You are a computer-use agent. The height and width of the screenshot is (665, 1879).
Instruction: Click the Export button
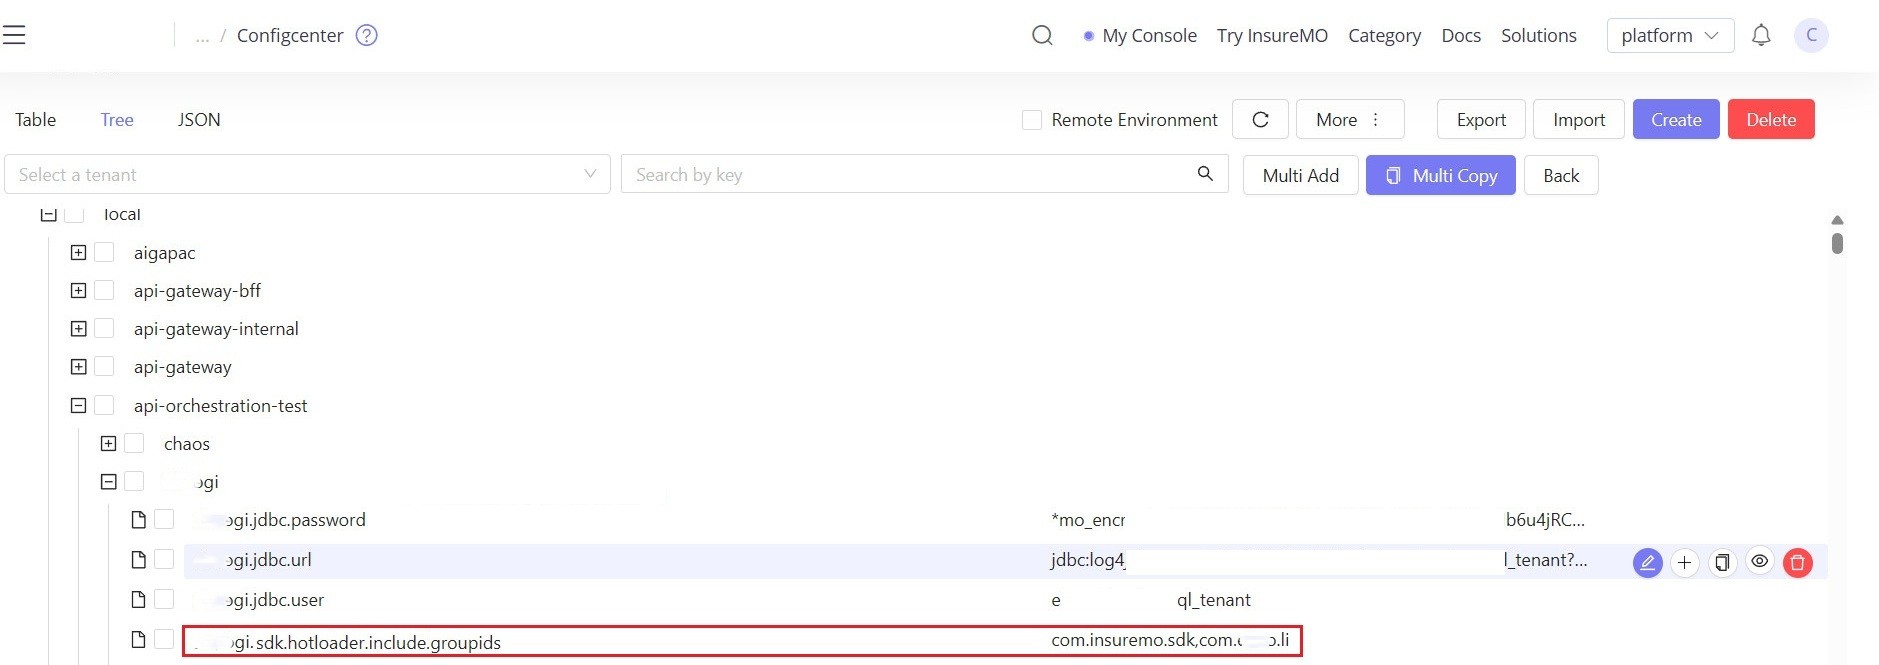point(1481,119)
